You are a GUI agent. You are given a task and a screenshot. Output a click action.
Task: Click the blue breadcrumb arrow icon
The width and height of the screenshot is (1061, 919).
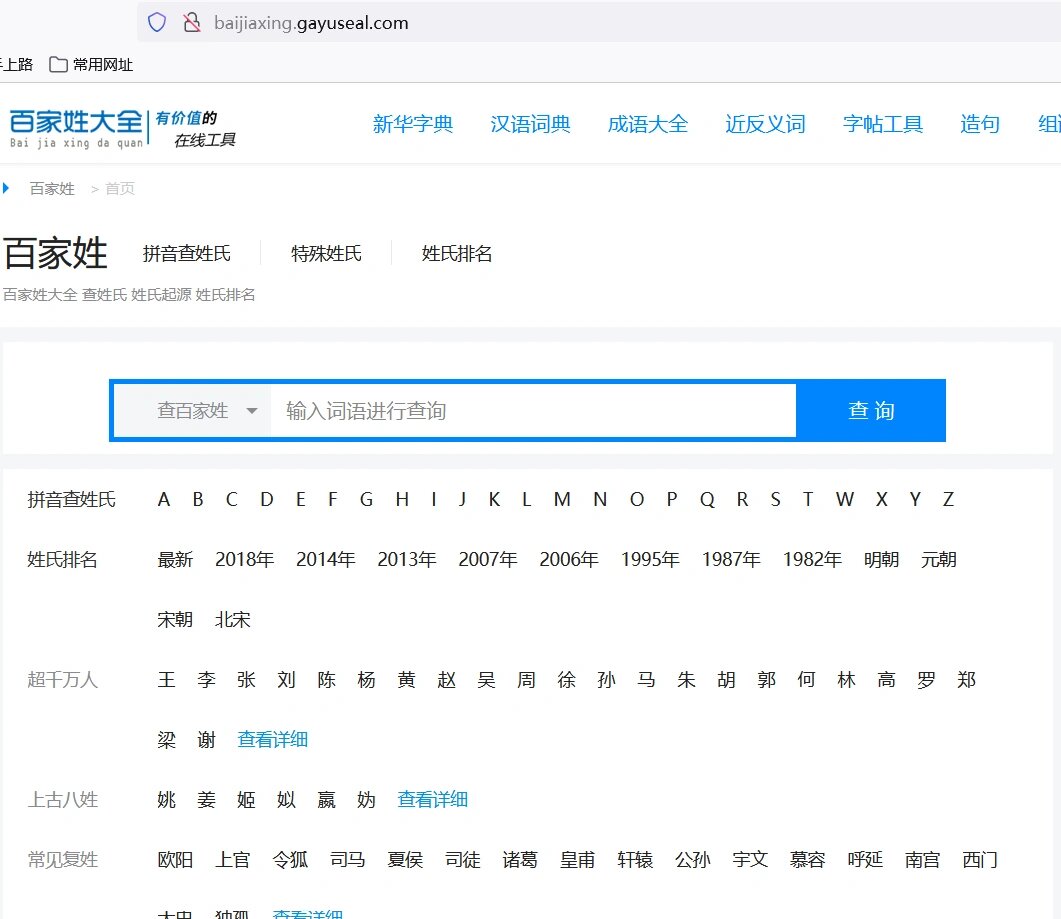(x=6, y=188)
